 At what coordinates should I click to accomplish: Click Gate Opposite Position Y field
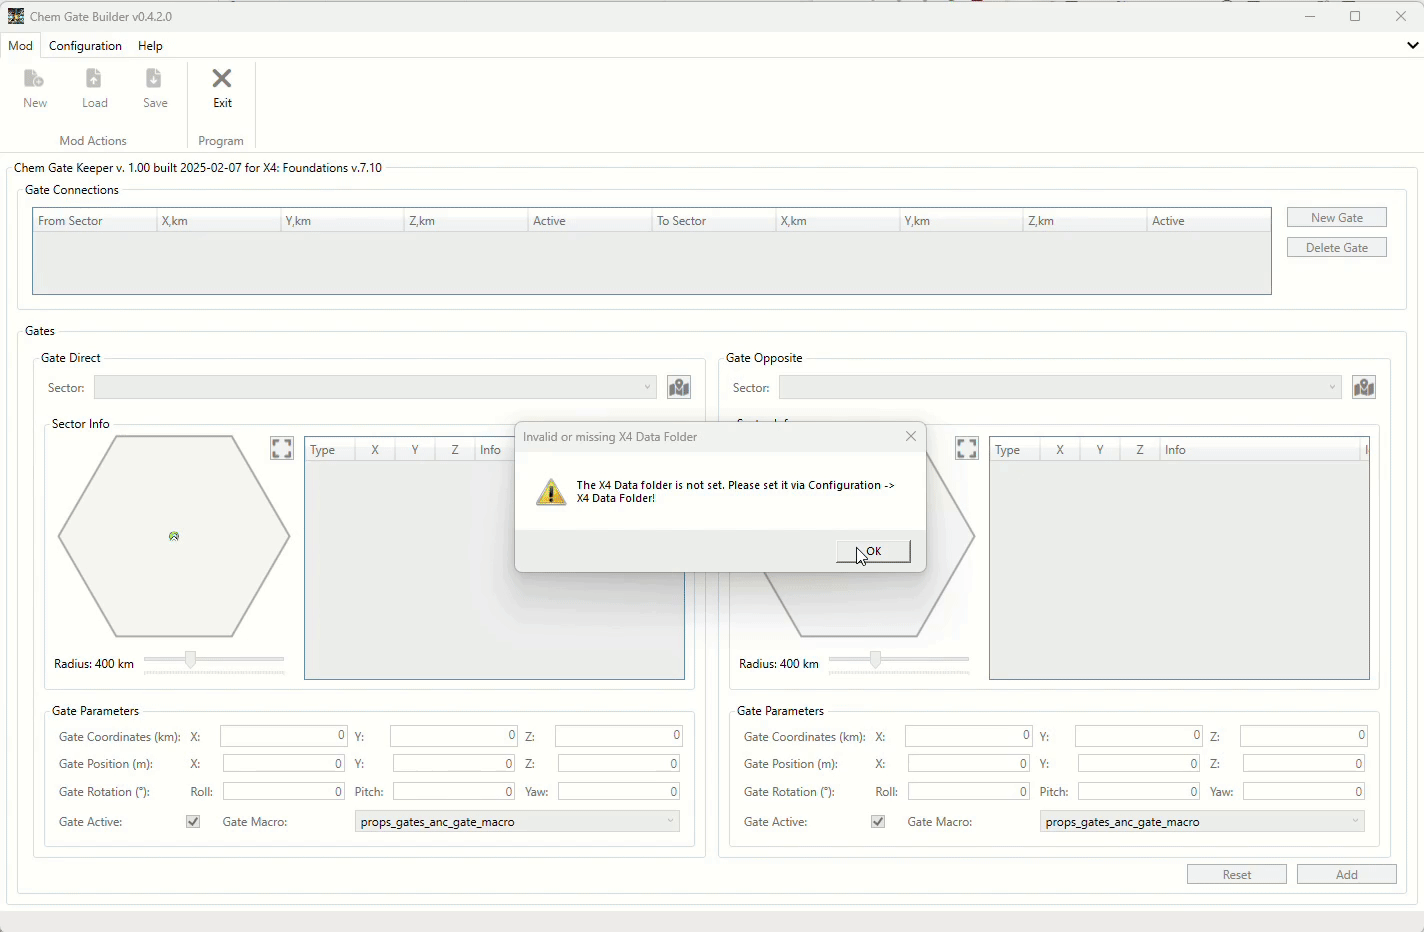coord(1139,764)
